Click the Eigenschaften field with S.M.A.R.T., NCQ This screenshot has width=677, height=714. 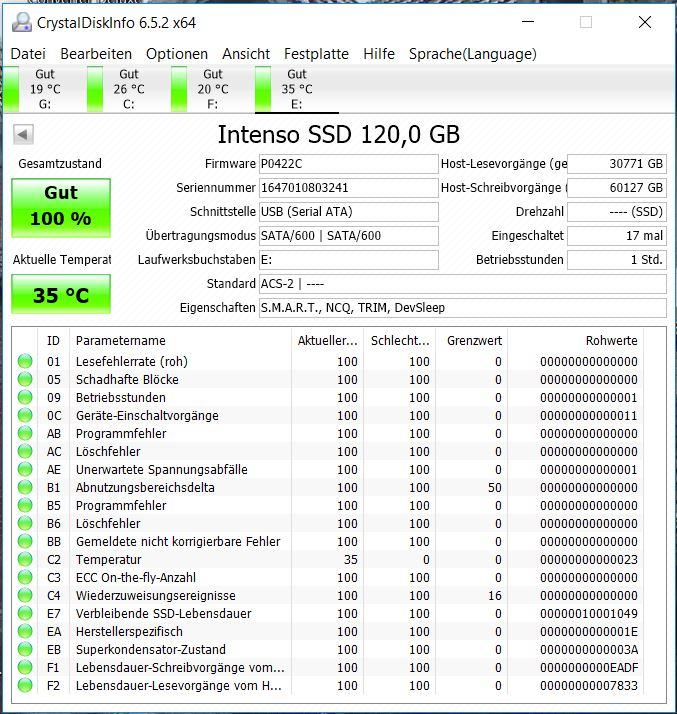tap(463, 308)
